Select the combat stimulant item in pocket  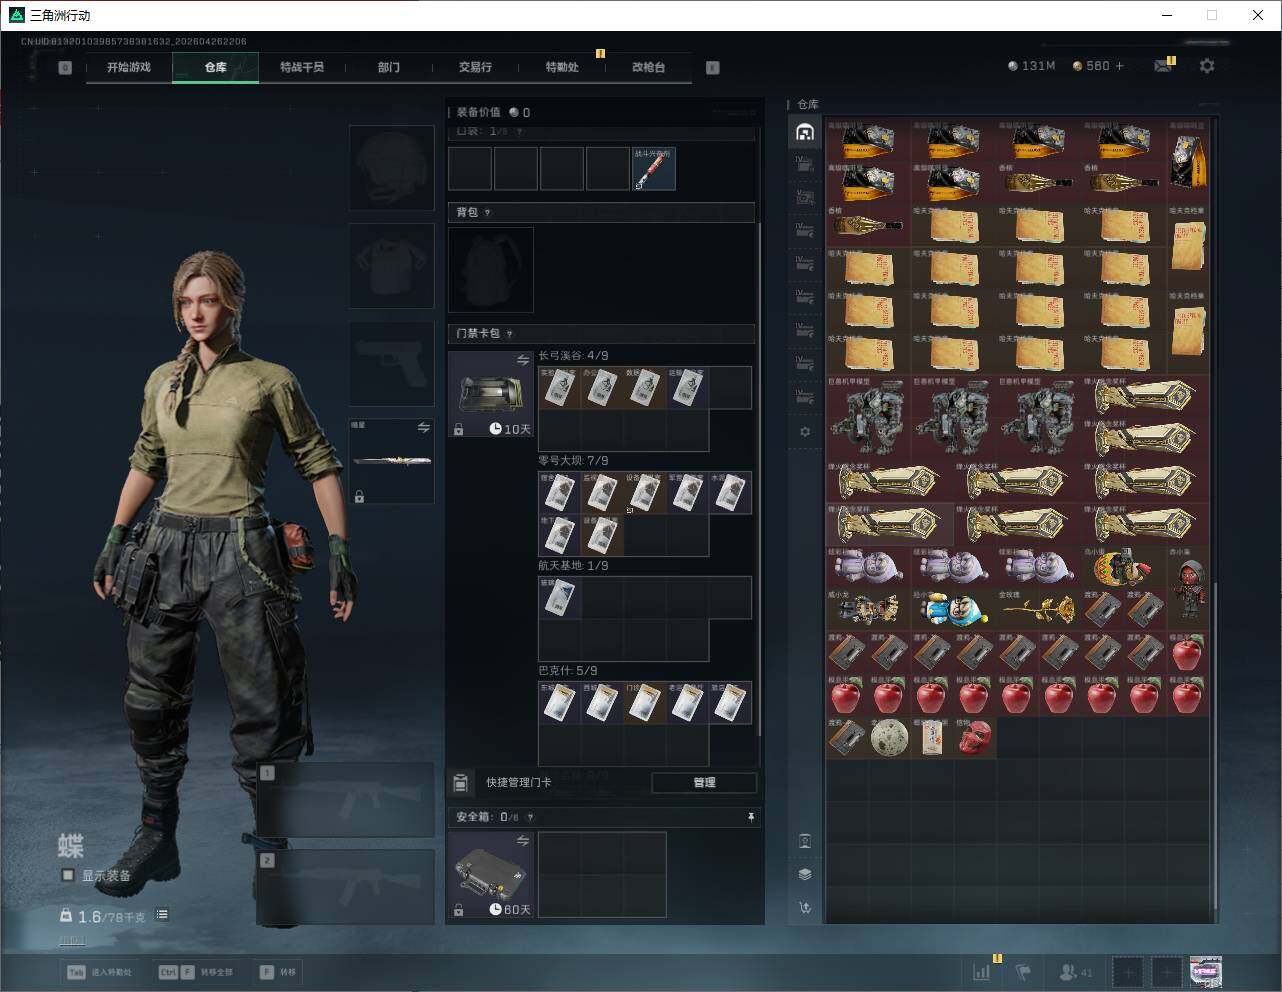(653, 168)
